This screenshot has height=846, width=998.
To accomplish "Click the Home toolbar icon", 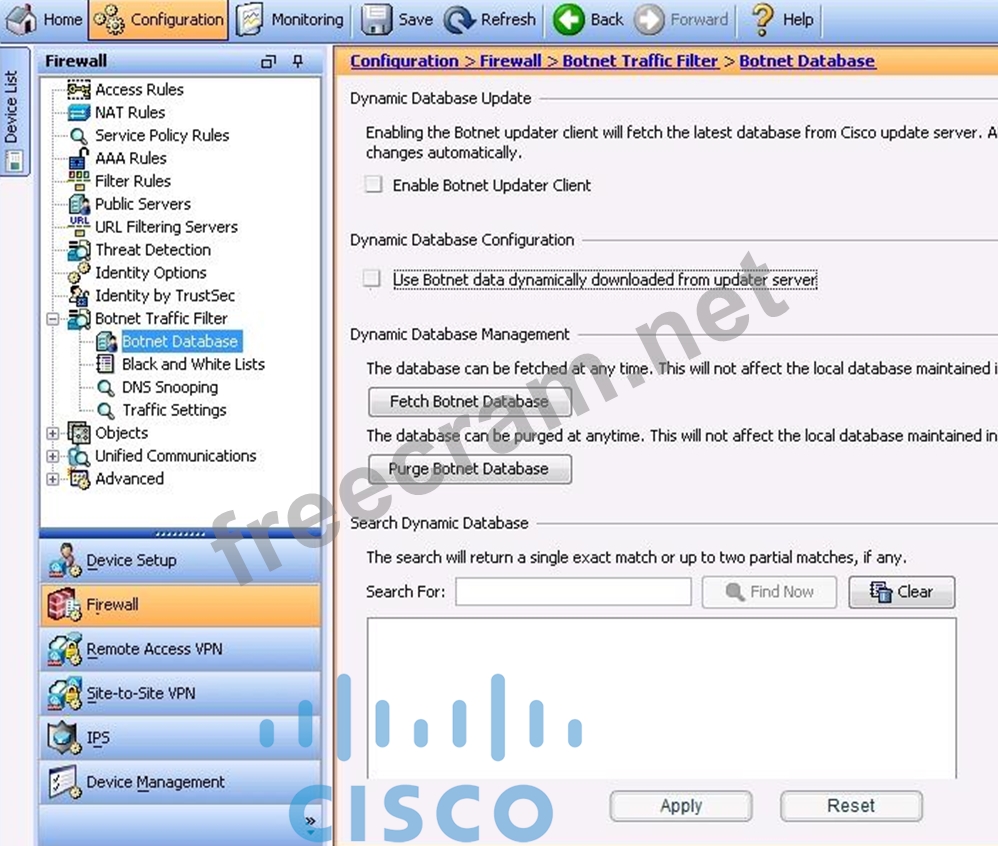I will pos(23,19).
